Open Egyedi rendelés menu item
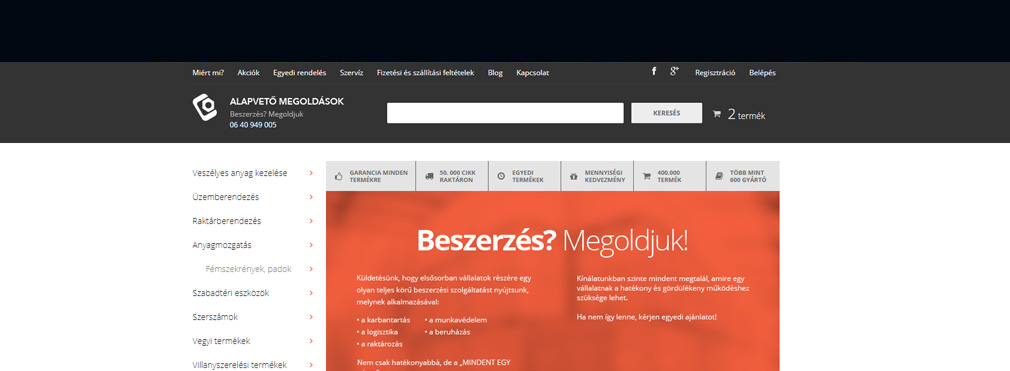The height and width of the screenshot is (371, 1010). click(x=300, y=73)
